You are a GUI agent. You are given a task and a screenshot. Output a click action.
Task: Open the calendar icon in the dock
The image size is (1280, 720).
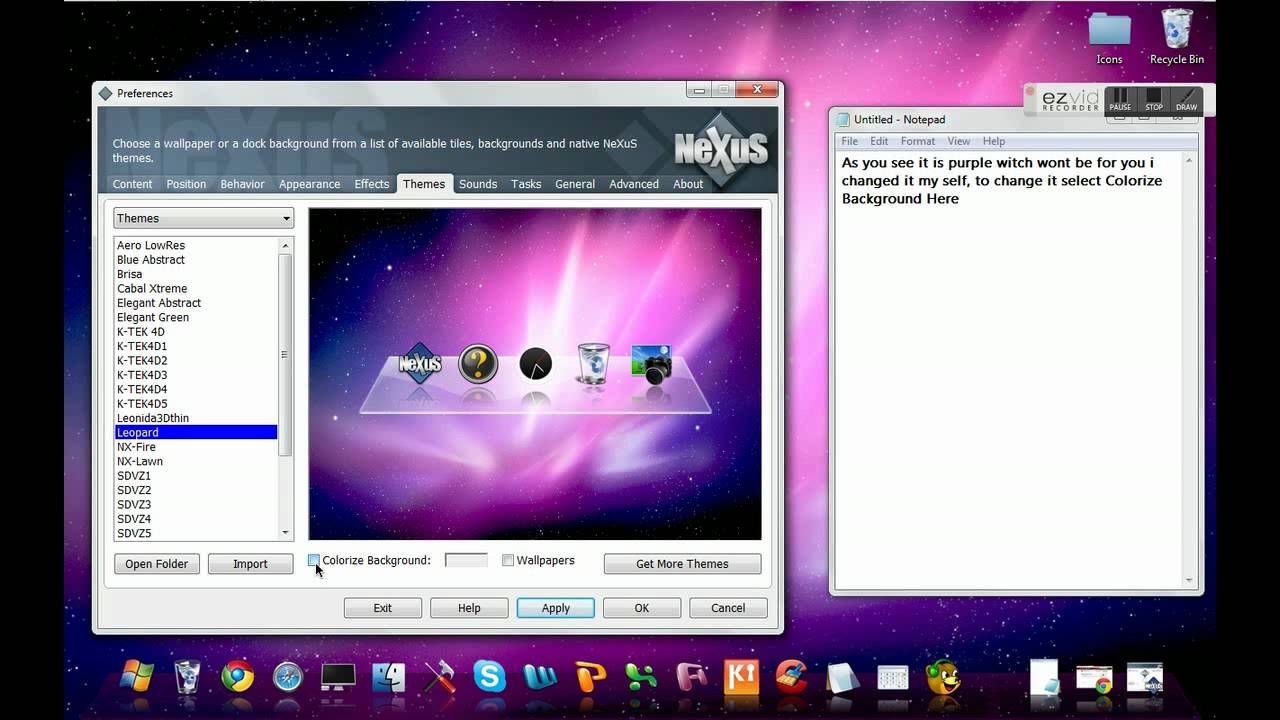[x=892, y=677]
